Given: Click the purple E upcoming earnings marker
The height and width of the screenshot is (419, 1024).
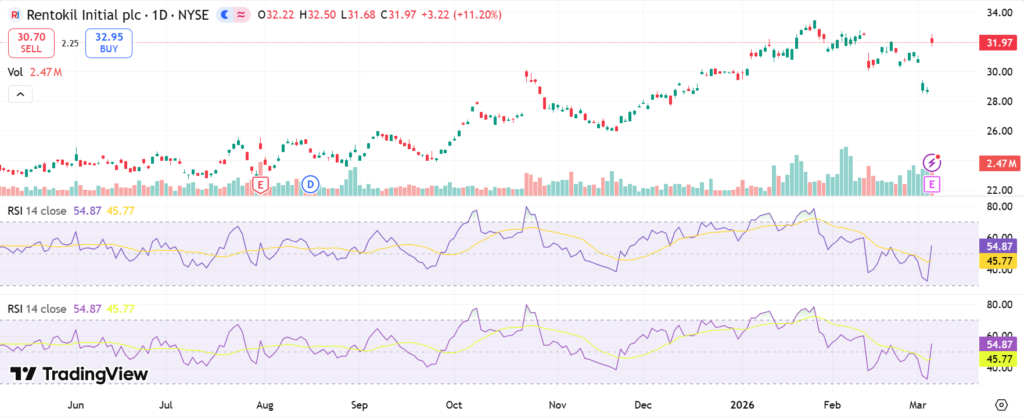Looking at the screenshot, I should pyautogui.click(x=932, y=184).
